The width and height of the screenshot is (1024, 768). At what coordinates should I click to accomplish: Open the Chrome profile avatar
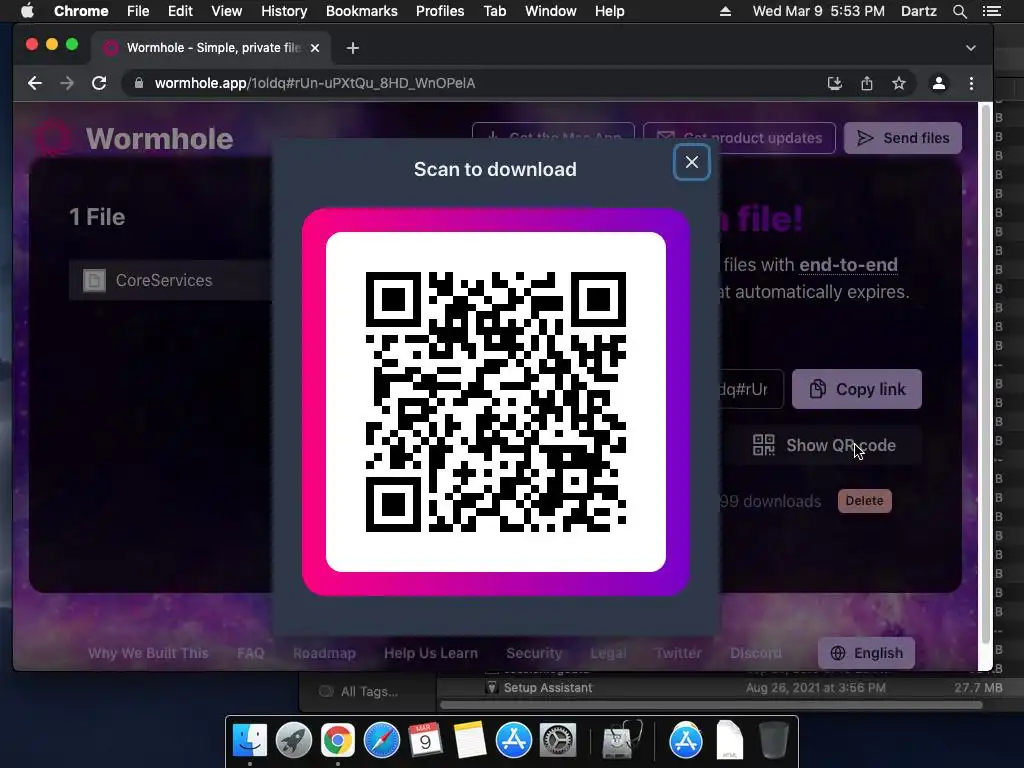[938, 83]
